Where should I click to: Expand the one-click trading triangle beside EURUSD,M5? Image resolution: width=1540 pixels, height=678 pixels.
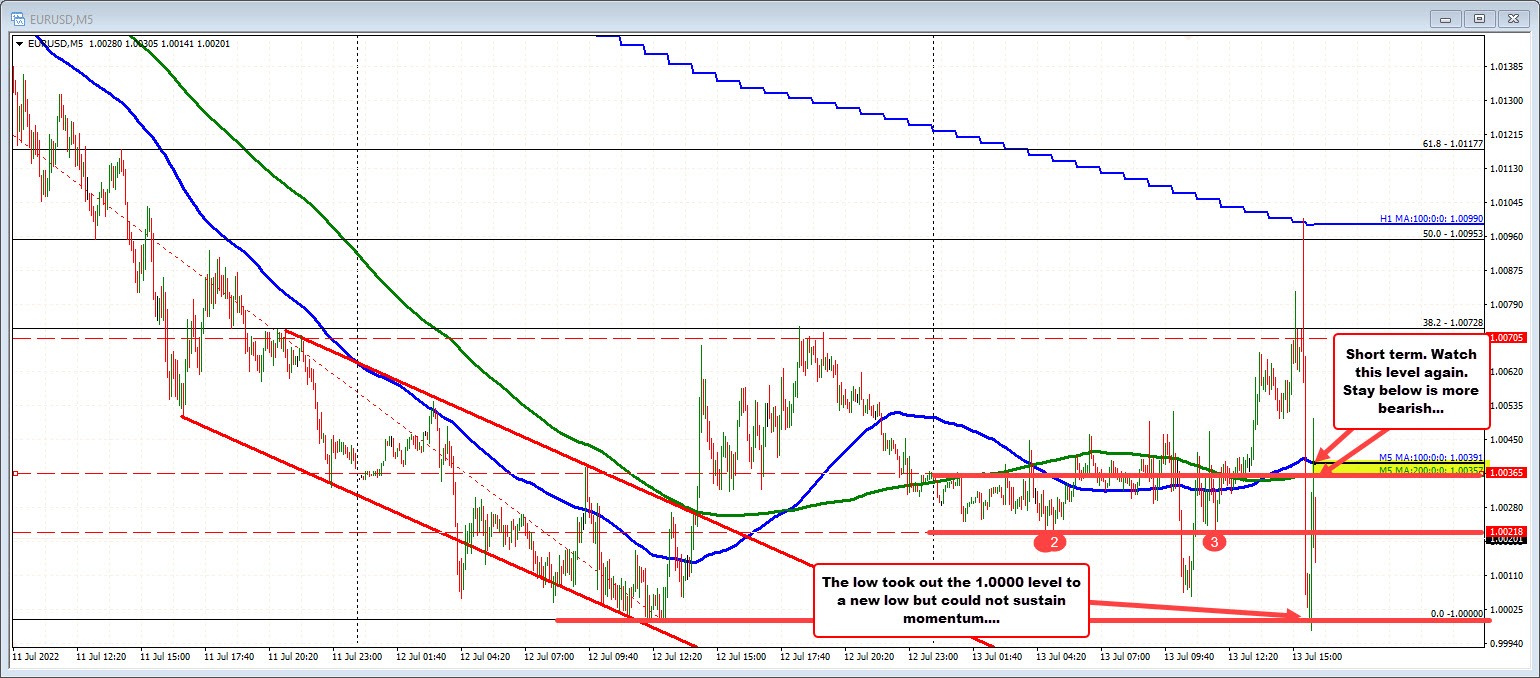coord(19,44)
